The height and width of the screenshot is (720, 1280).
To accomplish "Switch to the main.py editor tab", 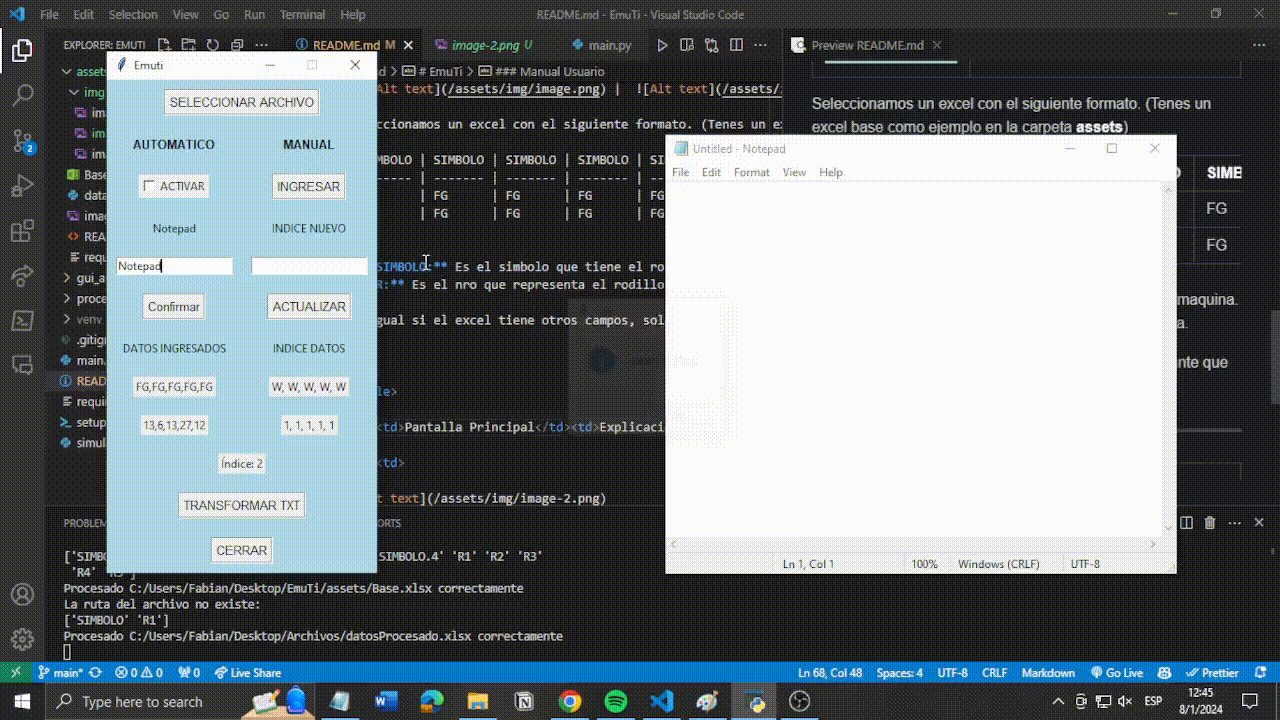I will [x=609, y=45].
